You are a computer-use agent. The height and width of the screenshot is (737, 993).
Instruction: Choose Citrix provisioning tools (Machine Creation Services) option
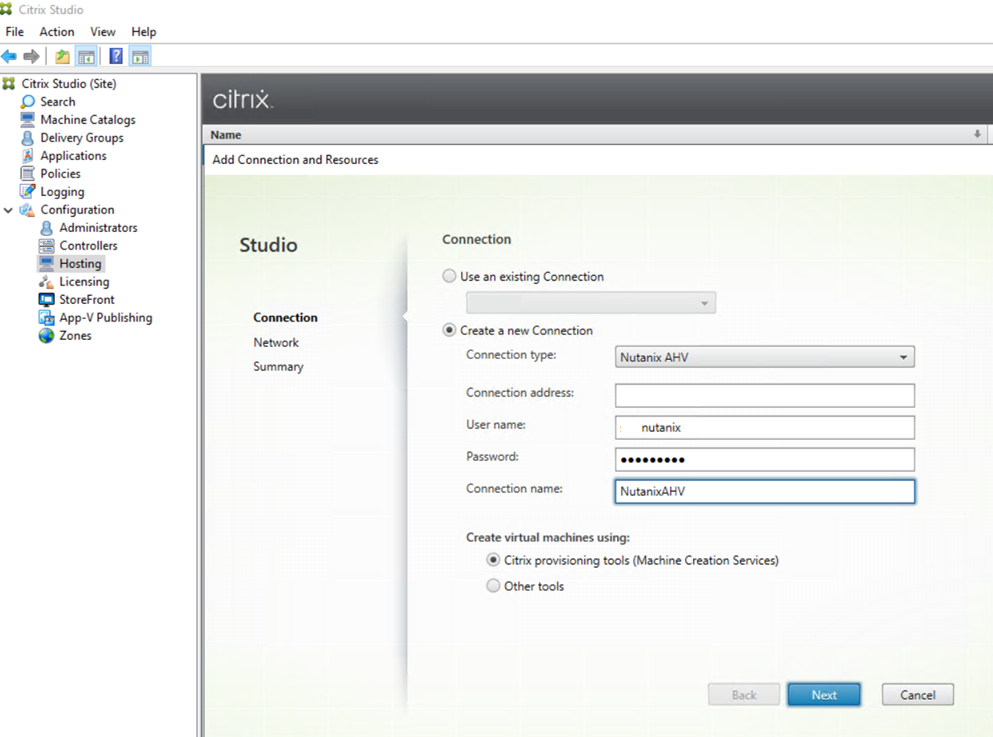pos(493,561)
